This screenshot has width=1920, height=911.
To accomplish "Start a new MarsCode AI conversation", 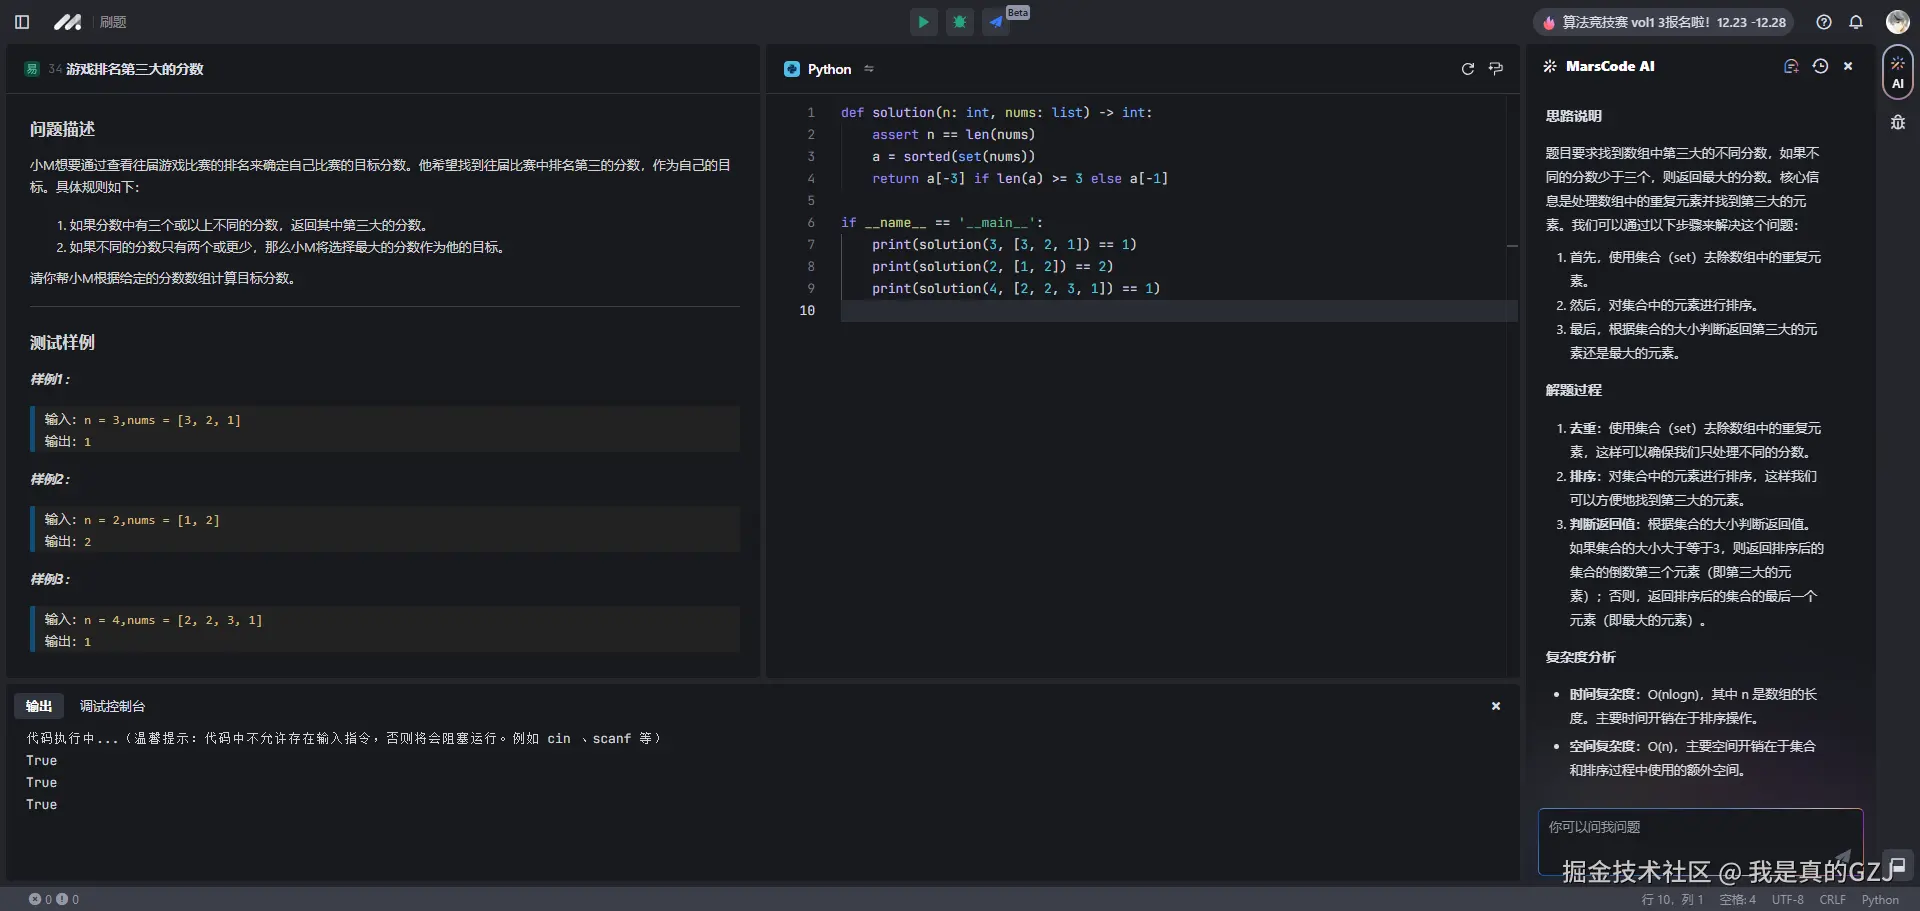I will point(1791,66).
